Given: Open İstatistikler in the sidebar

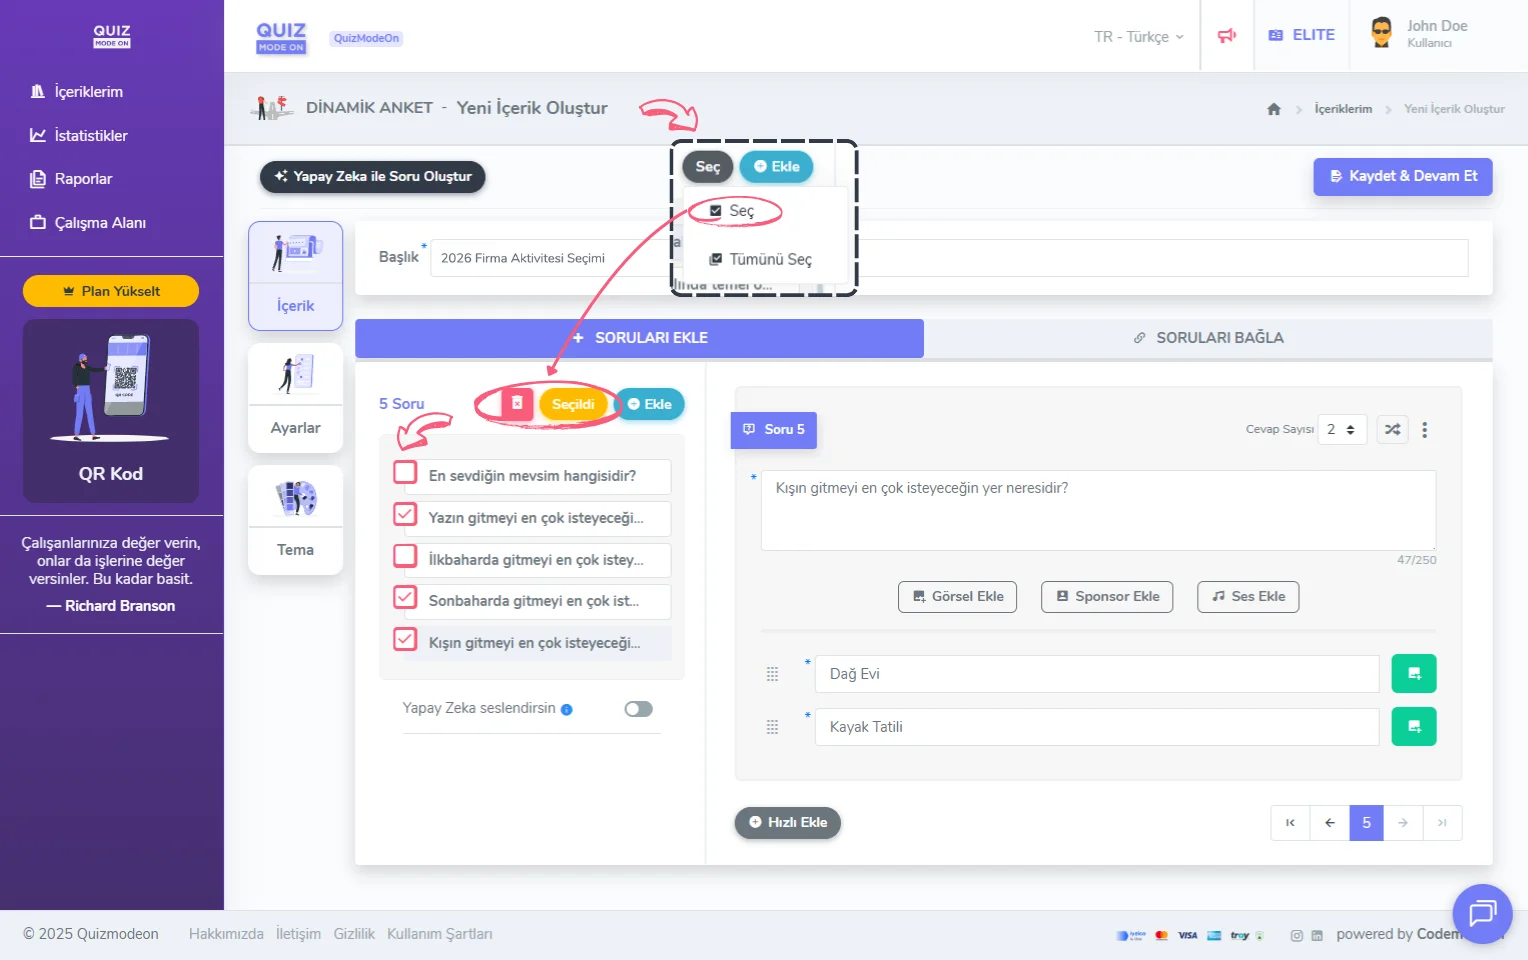Looking at the screenshot, I should coord(90,136).
